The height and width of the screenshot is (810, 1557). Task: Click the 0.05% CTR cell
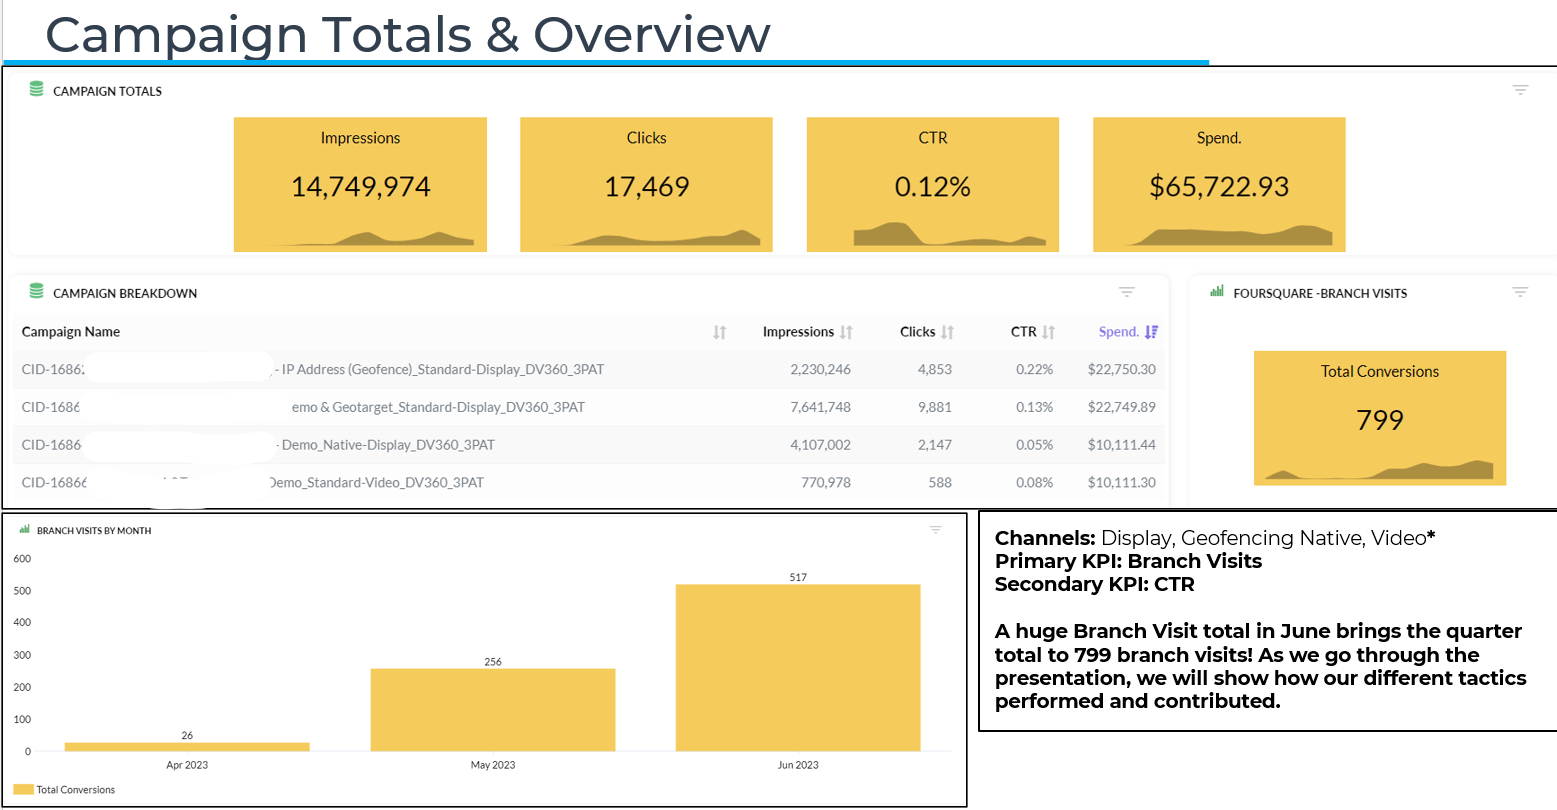pyautogui.click(x=1035, y=445)
